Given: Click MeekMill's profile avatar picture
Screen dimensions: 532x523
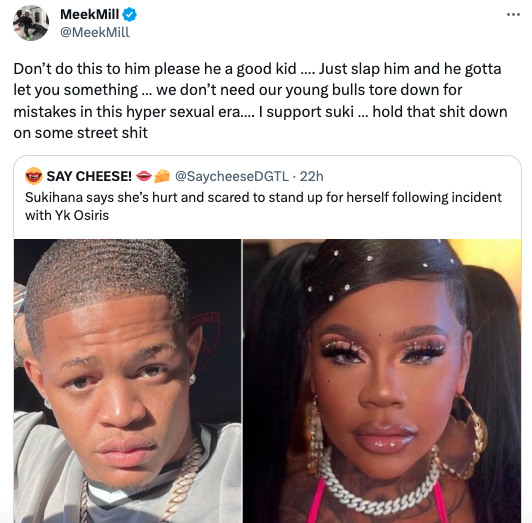Looking at the screenshot, I should pos(31,23).
